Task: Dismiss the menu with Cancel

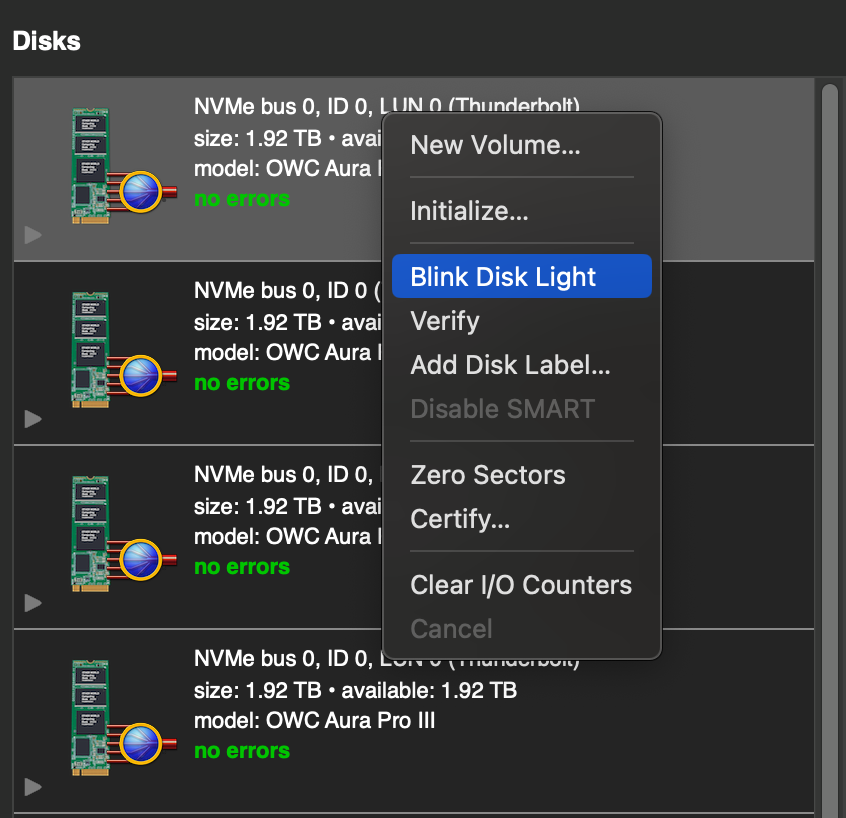Action: pyautogui.click(x=451, y=629)
